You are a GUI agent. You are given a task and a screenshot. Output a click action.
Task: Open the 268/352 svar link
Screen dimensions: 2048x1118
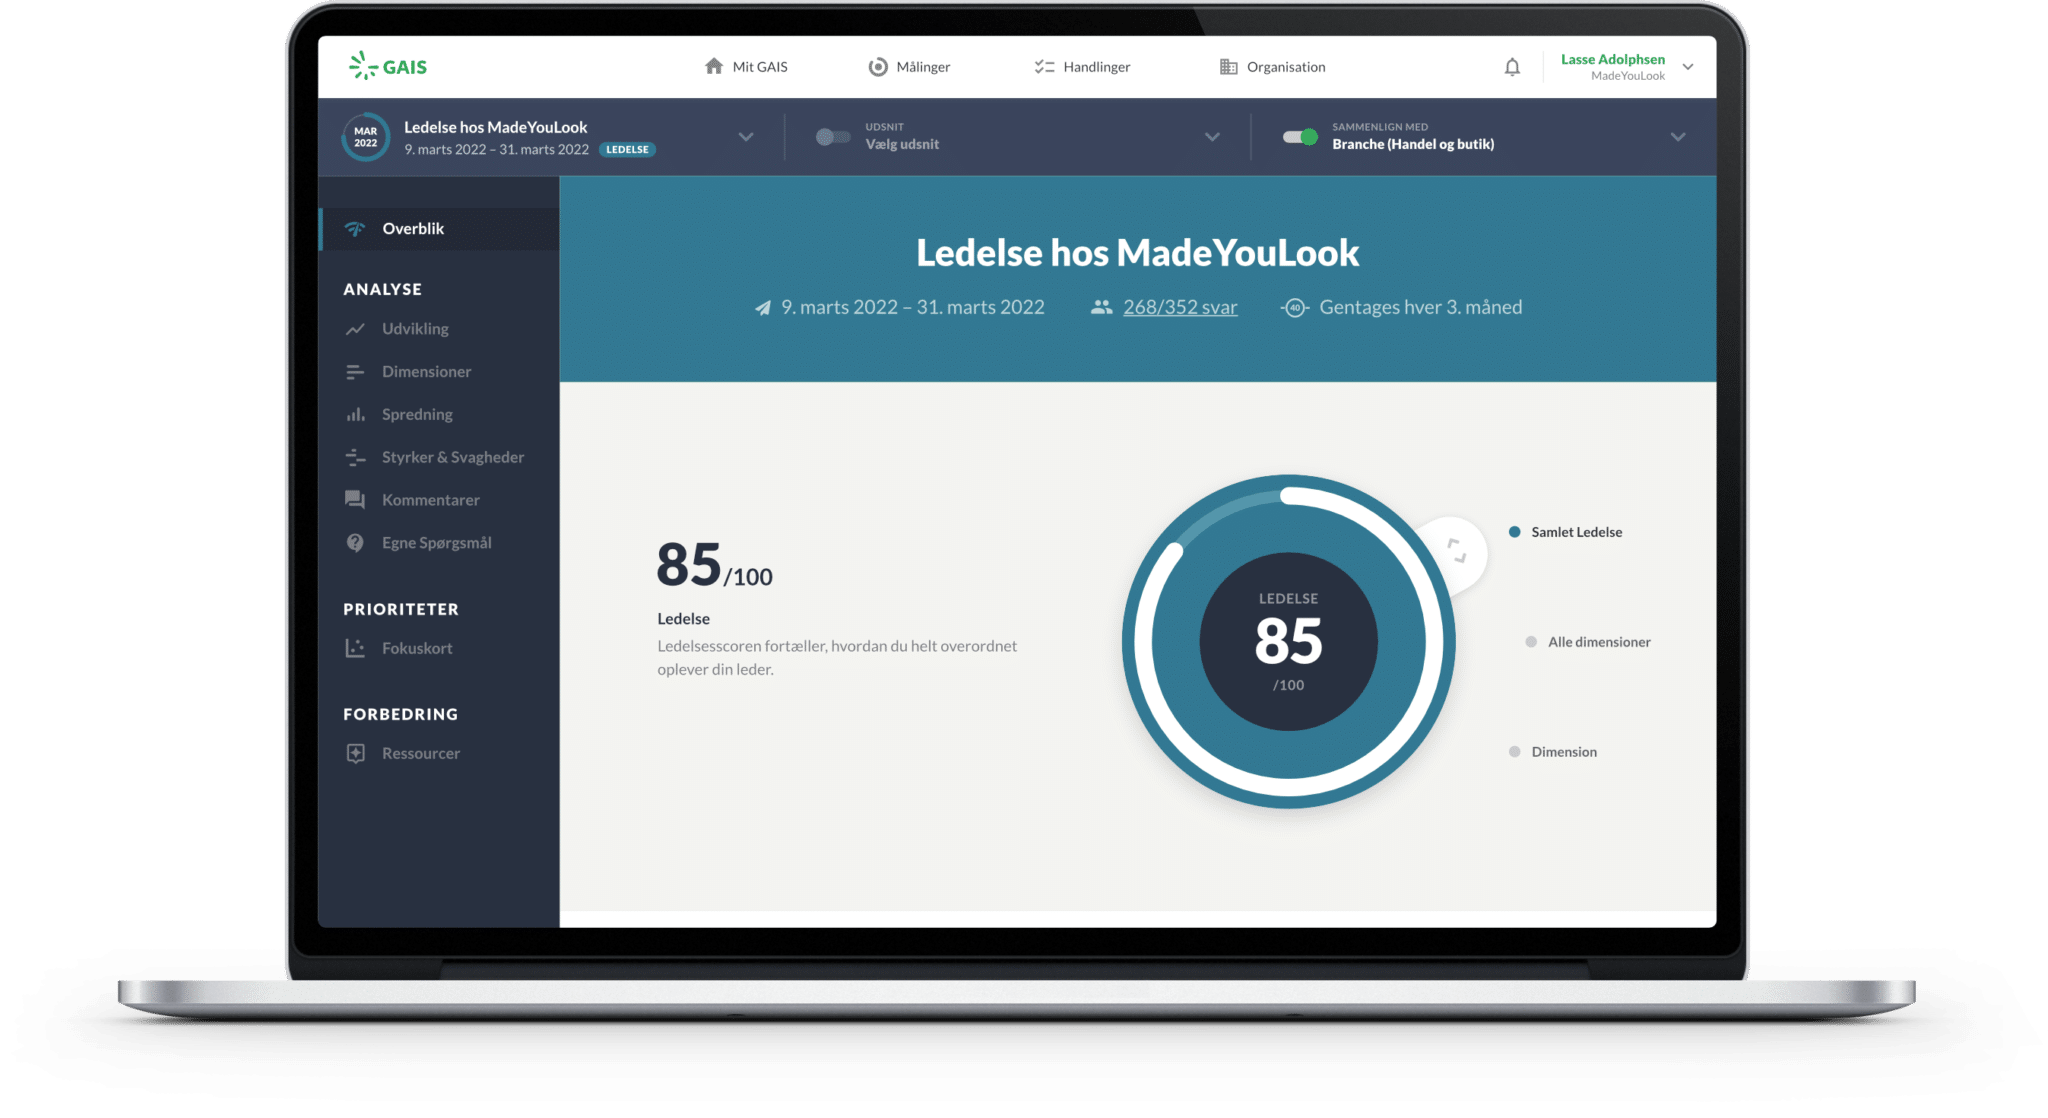[1180, 308]
